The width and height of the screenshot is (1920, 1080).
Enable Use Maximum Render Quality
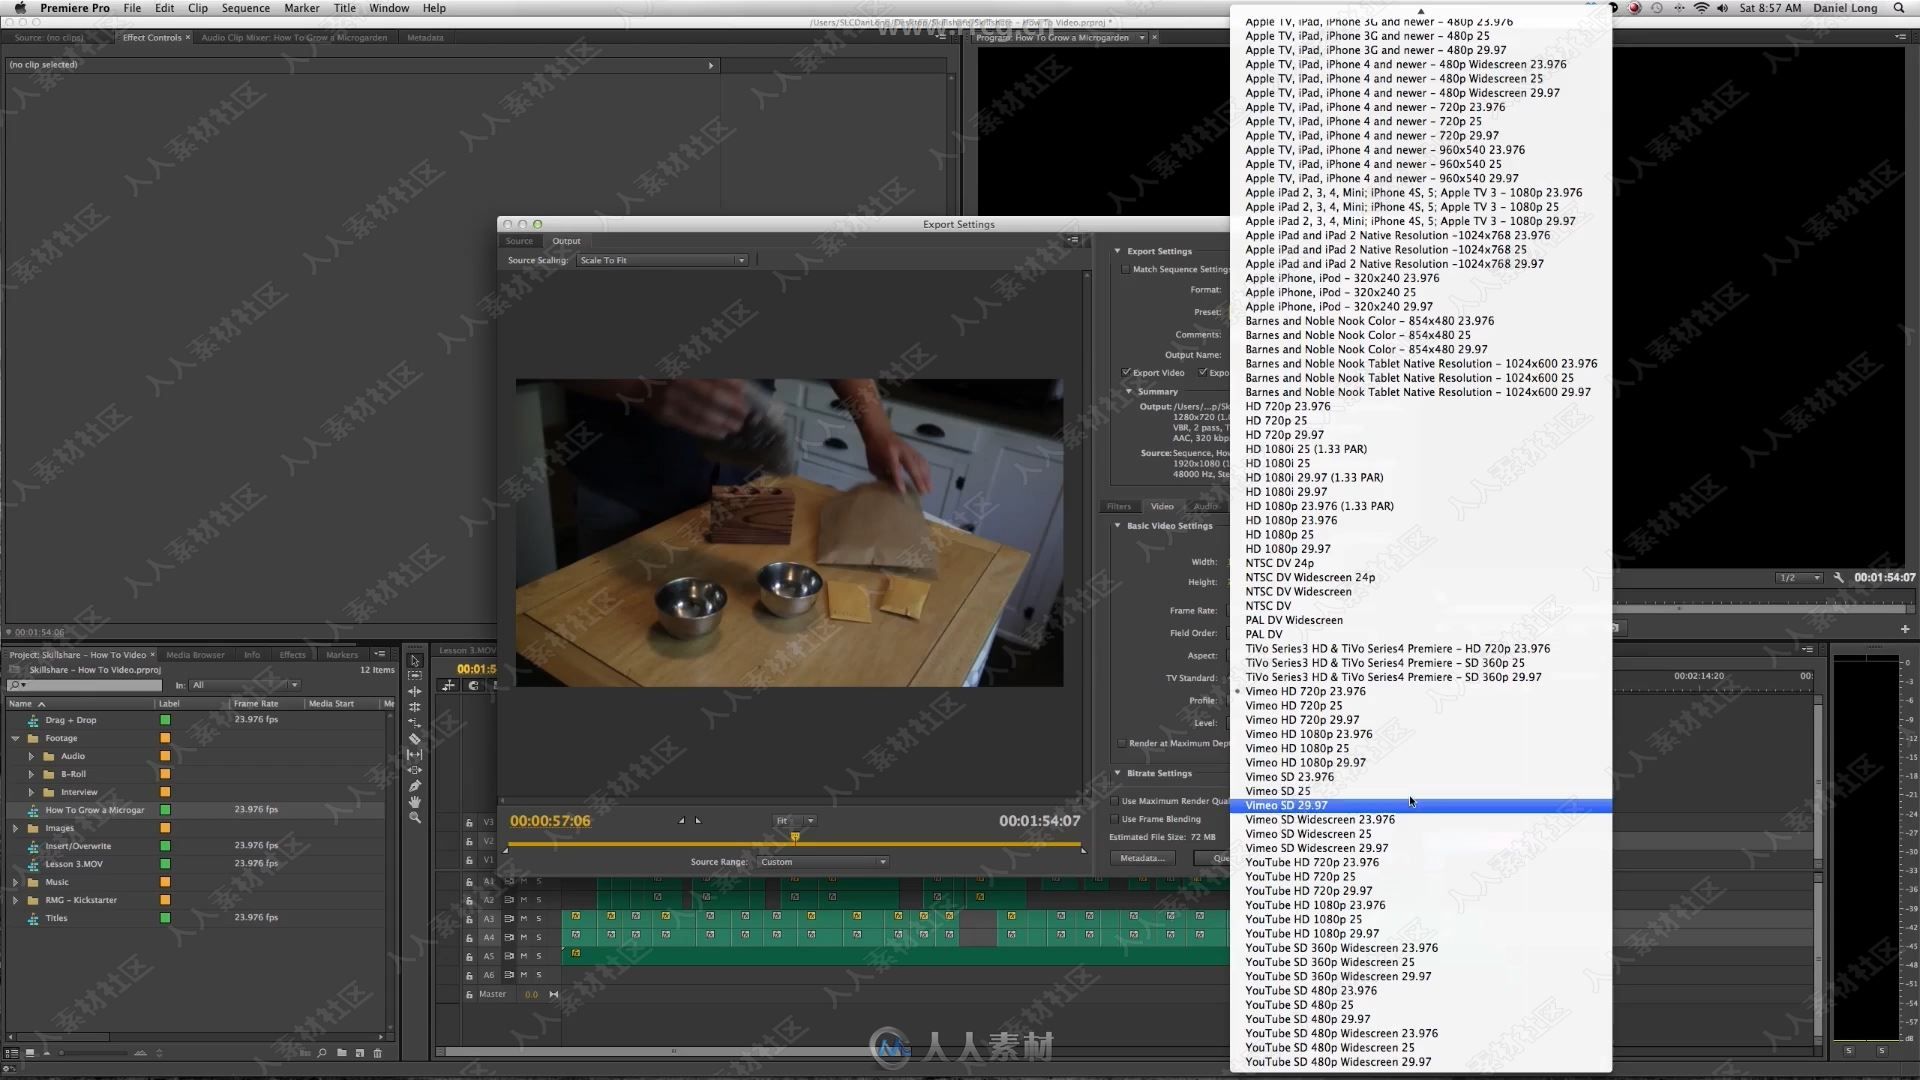[1115, 801]
